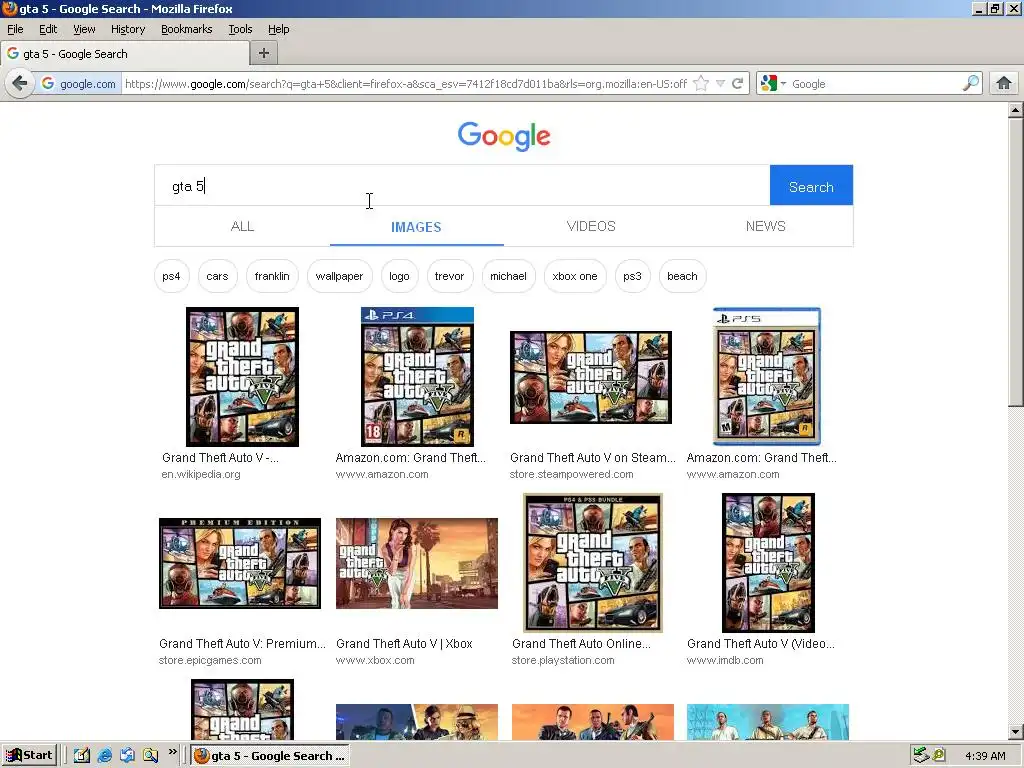
Task: Open the Tools menu
Action: [x=240, y=29]
